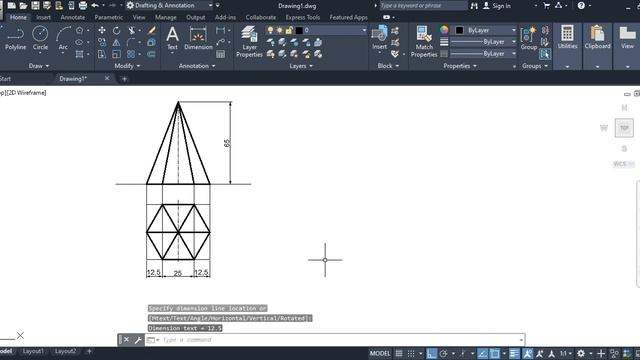This screenshot has height=360, width=640.
Task: Select the Copy tool in Modify panel
Action: (102, 42)
